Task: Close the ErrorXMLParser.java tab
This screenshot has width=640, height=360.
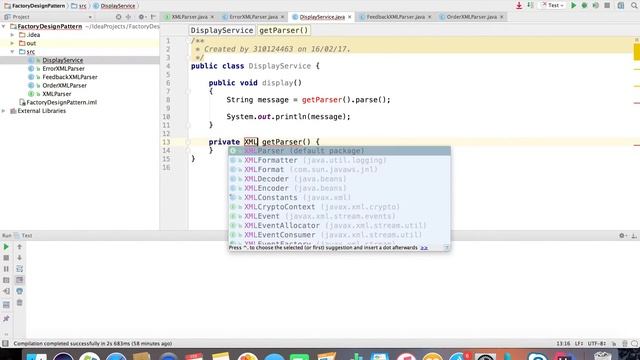Action: [x=282, y=17]
